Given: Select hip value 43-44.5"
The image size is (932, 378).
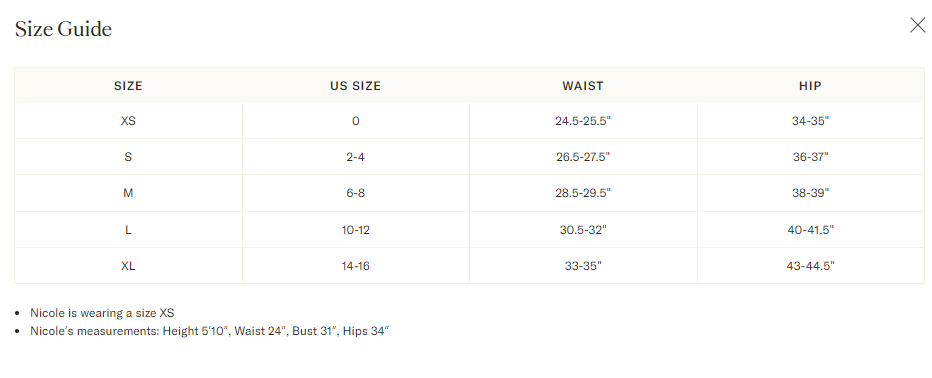Looking at the screenshot, I should pos(810,266).
